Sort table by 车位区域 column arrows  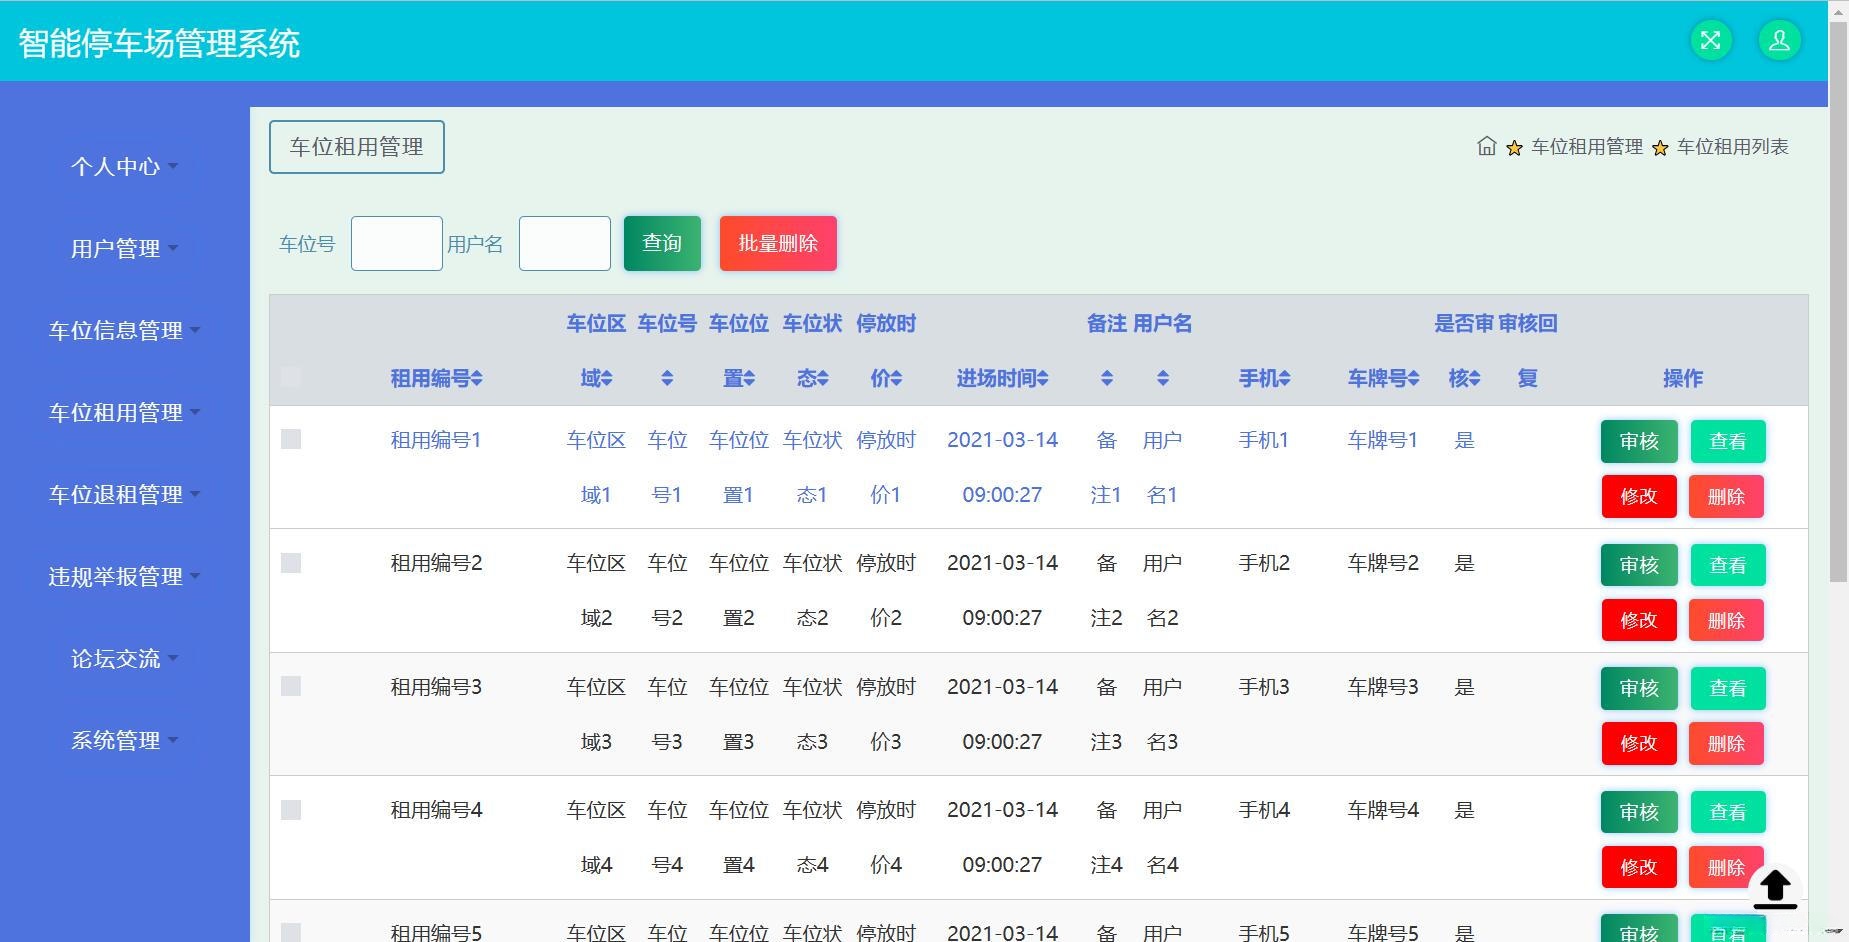606,378
